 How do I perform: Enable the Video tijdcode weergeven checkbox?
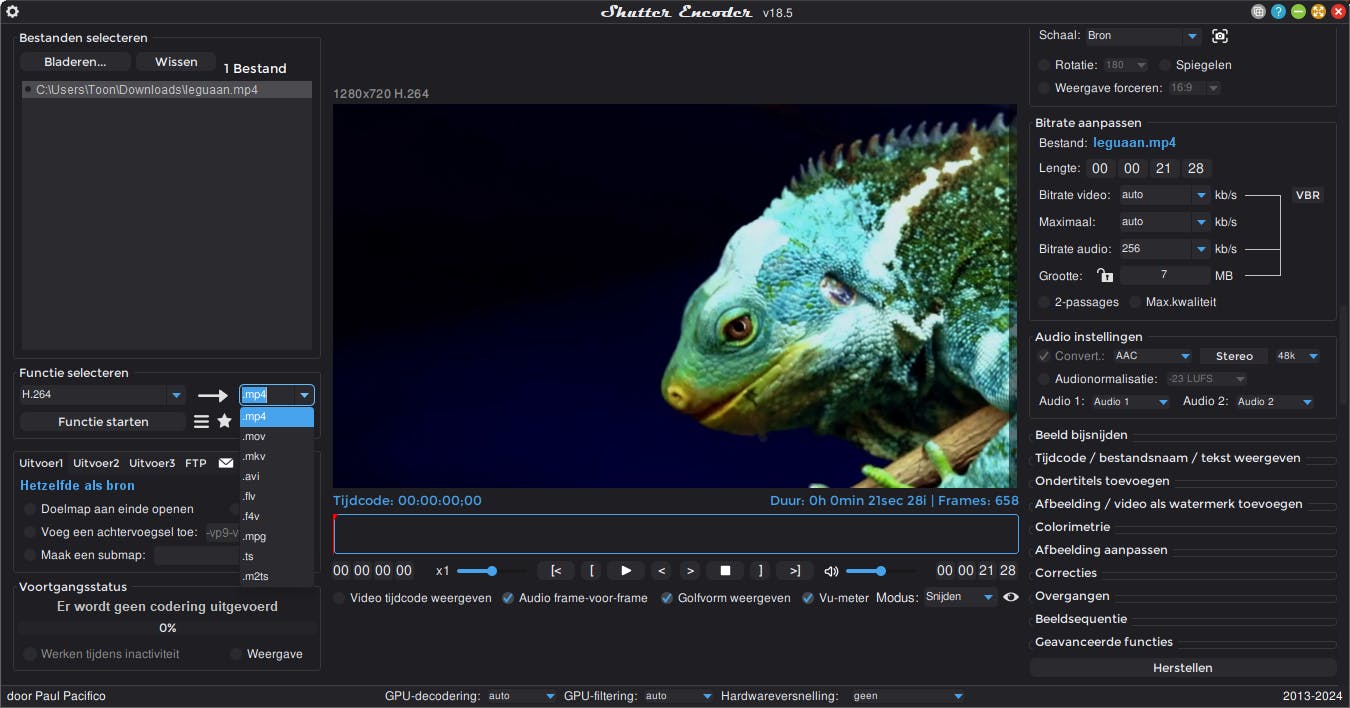coord(340,598)
